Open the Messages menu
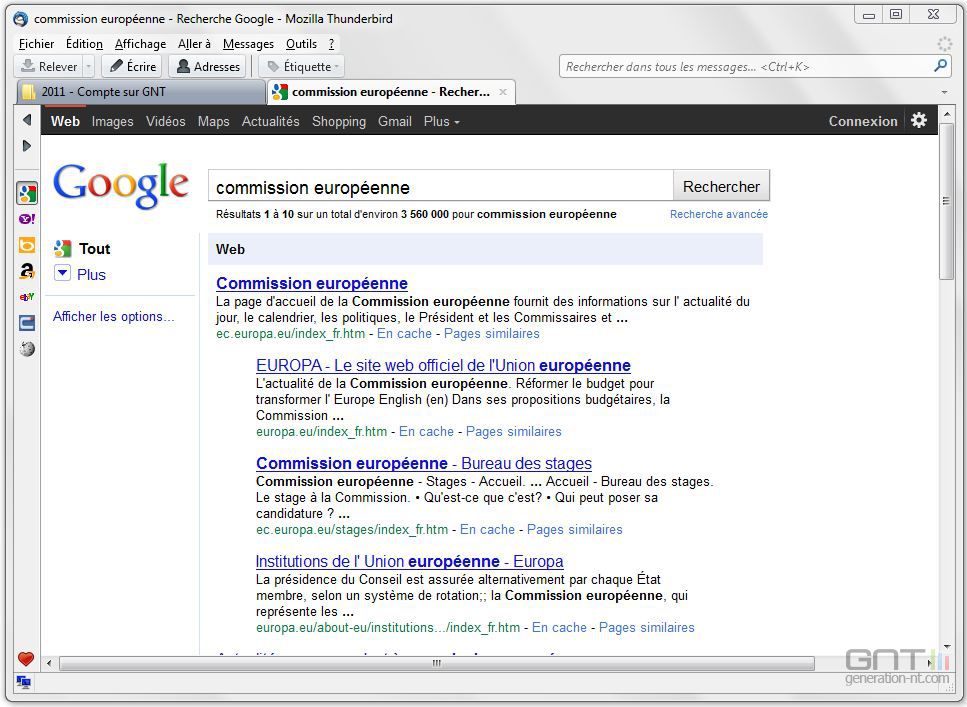Viewport: 967px width, 707px height. coord(248,44)
